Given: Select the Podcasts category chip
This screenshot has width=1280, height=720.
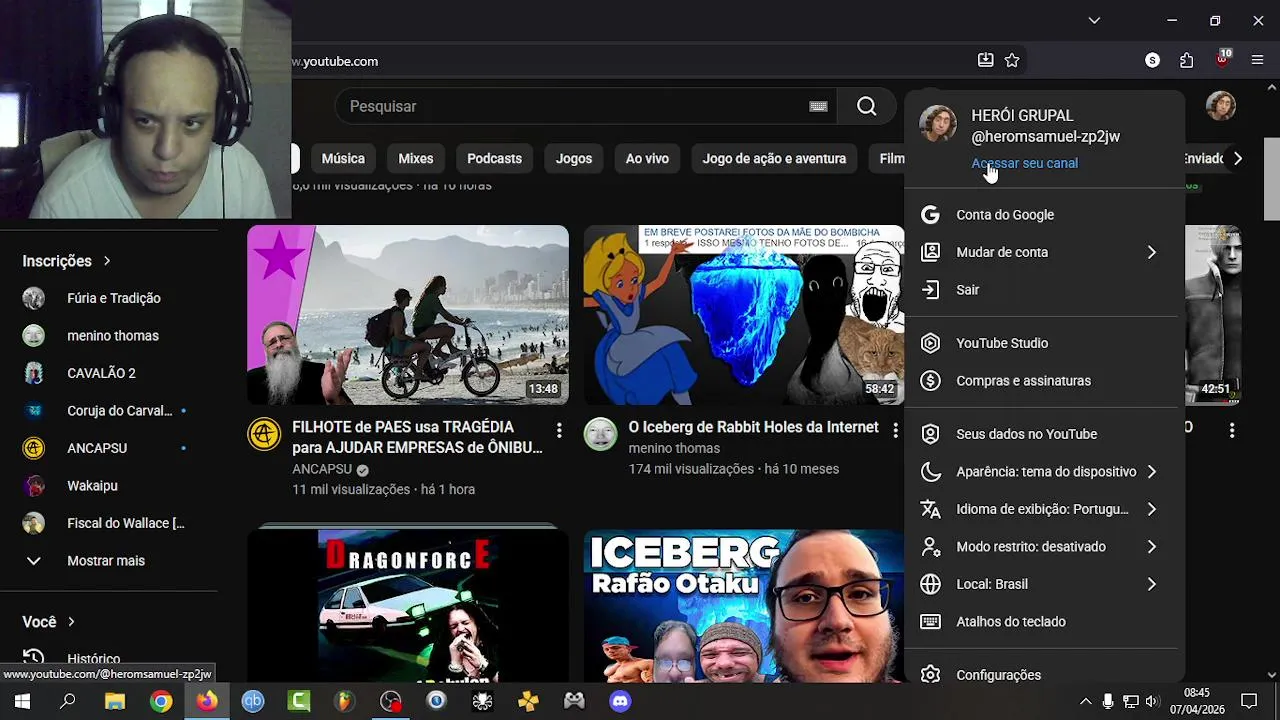Looking at the screenshot, I should [x=494, y=158].
